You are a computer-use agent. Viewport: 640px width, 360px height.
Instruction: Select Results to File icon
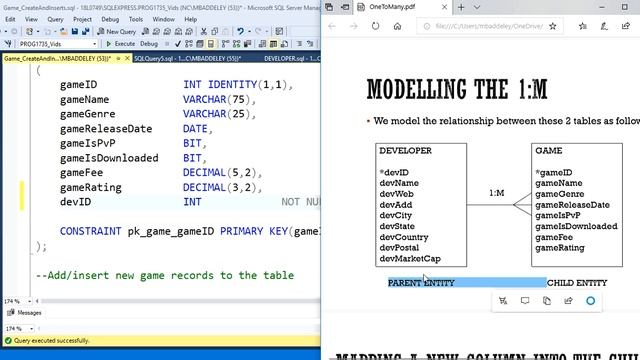point(284,44)
